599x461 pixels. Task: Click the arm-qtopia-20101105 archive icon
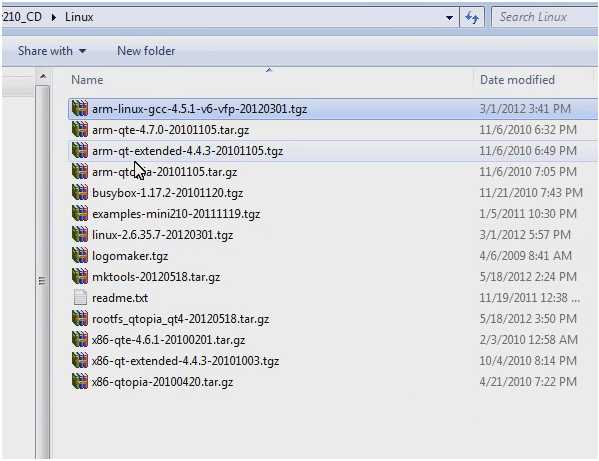(x=80, y=171)
